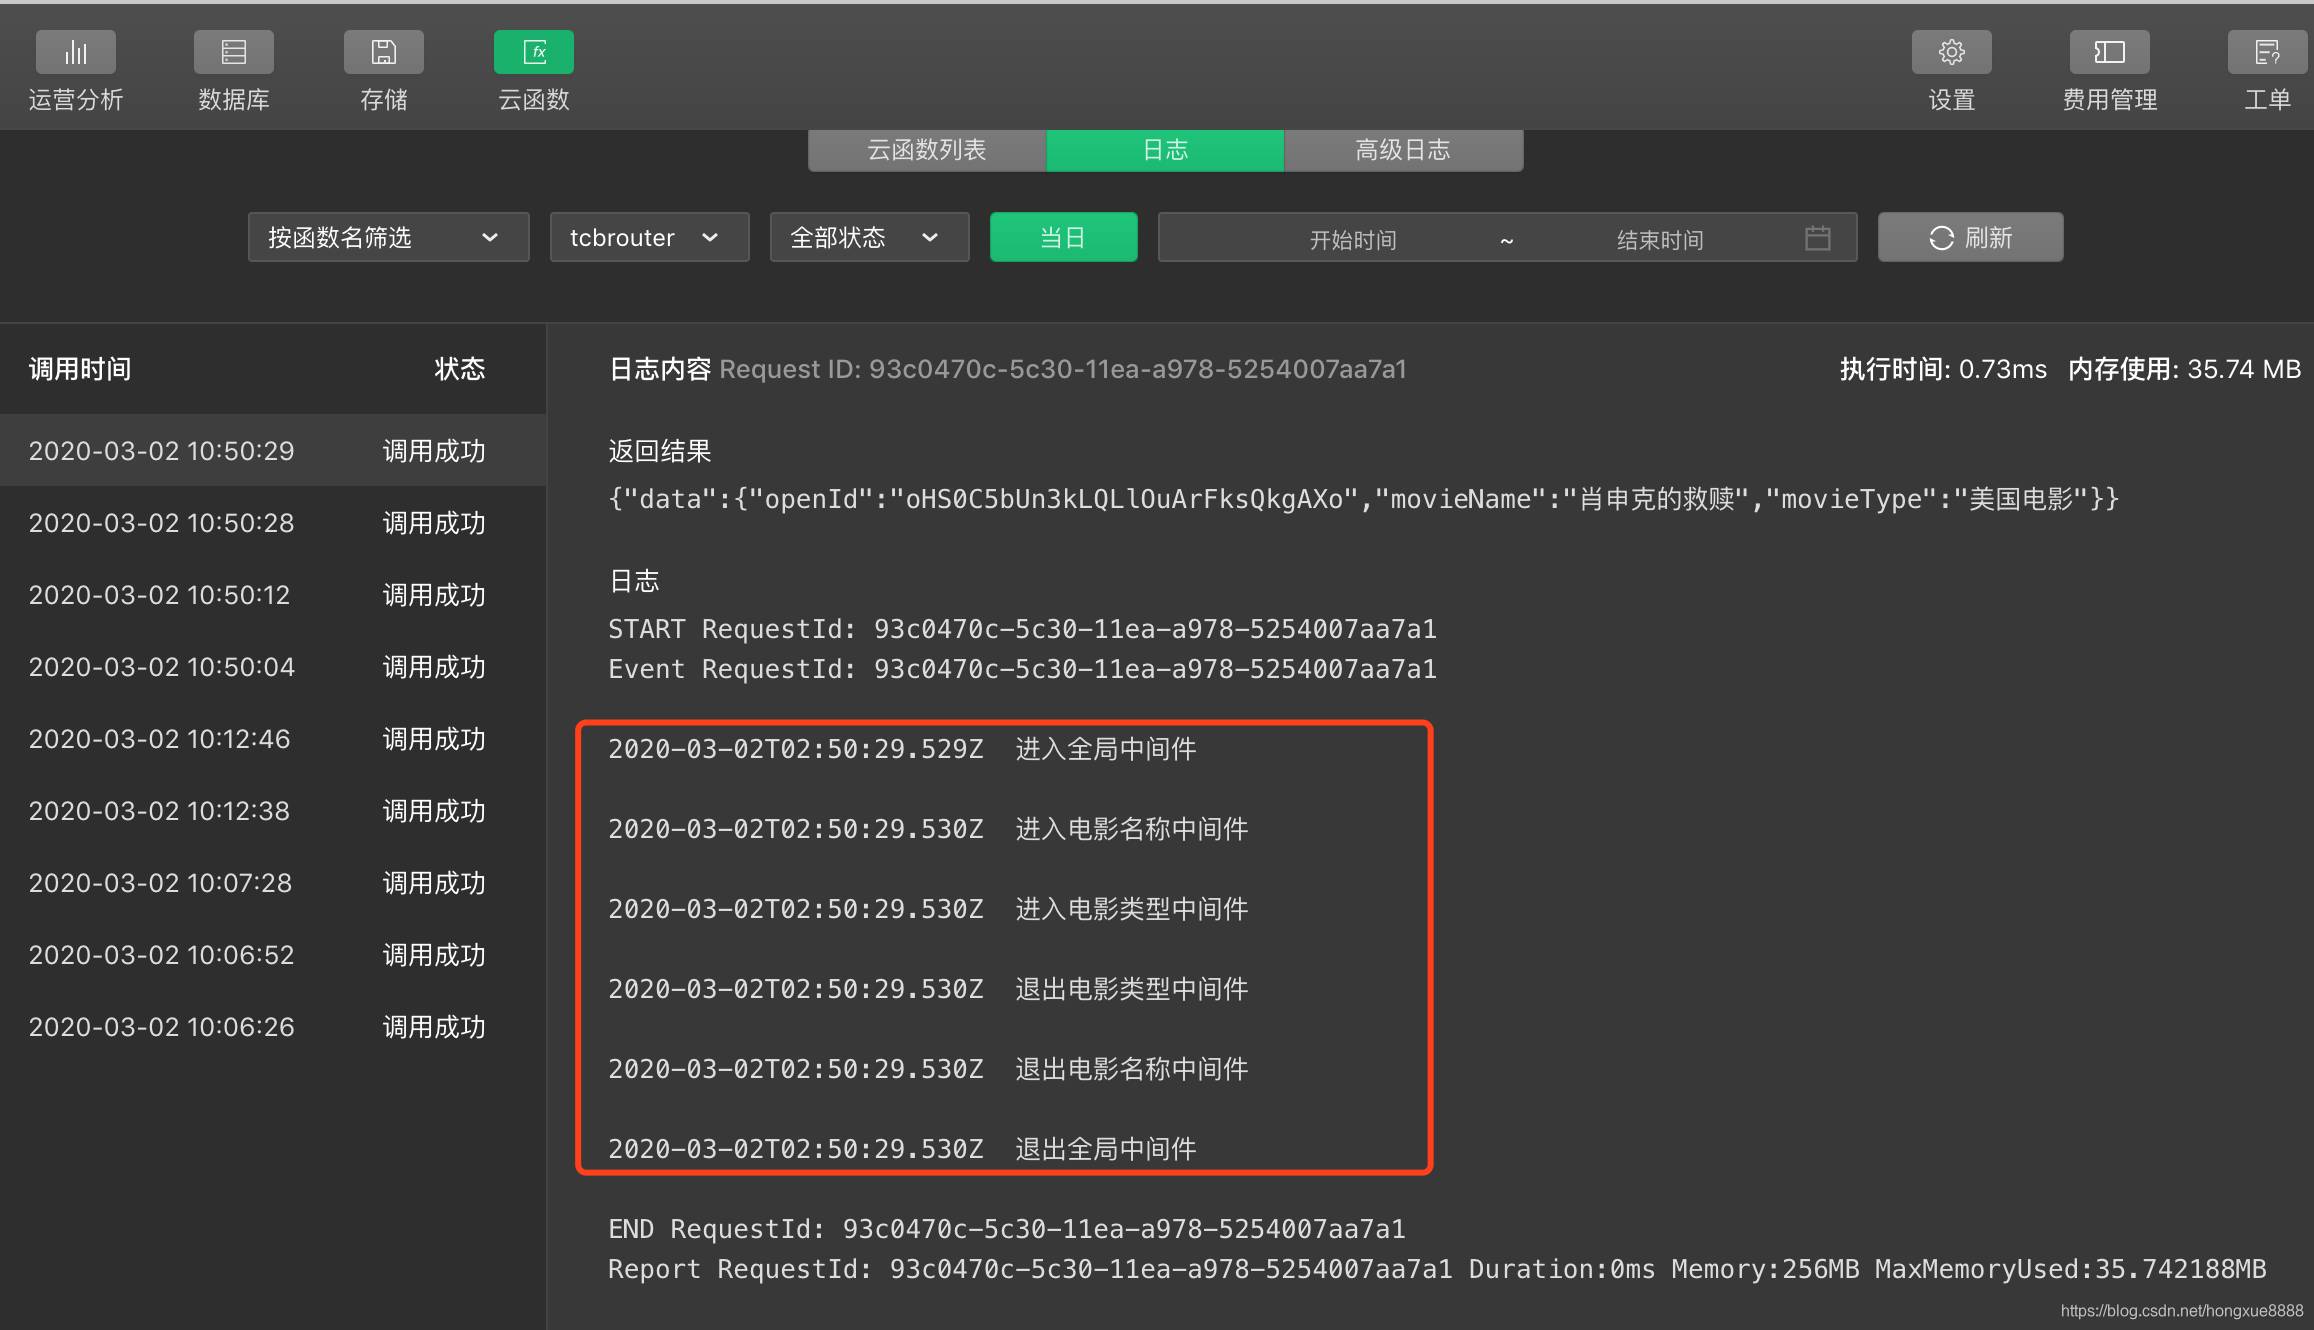Click the START RequestId log line

(1022, 629)
